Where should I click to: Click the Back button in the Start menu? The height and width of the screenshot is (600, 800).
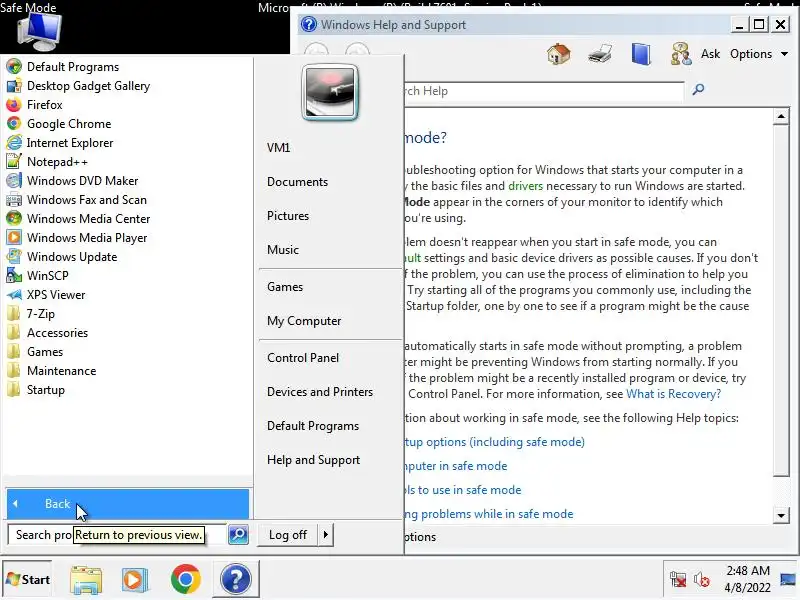pos(128,504)
